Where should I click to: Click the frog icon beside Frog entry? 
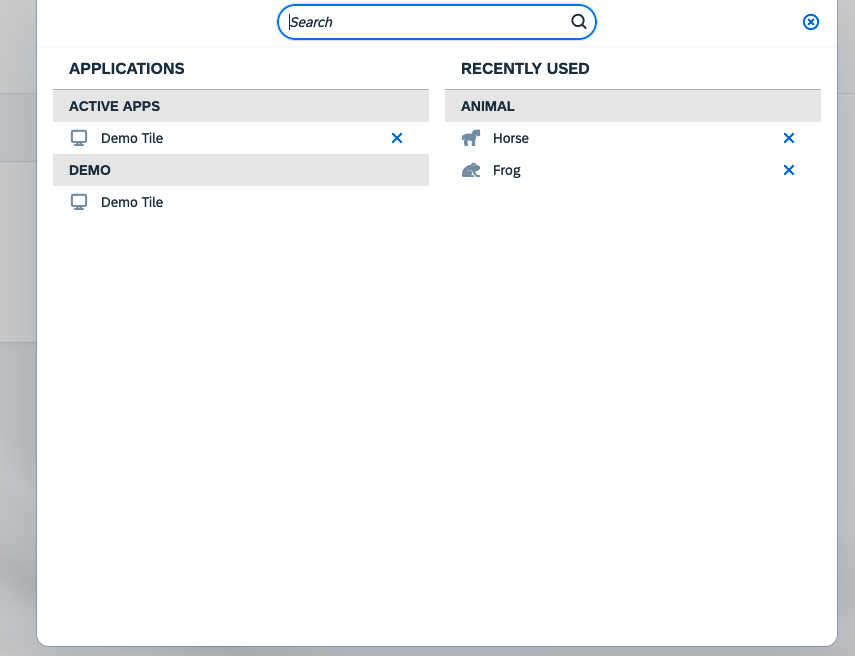[470, 170]
